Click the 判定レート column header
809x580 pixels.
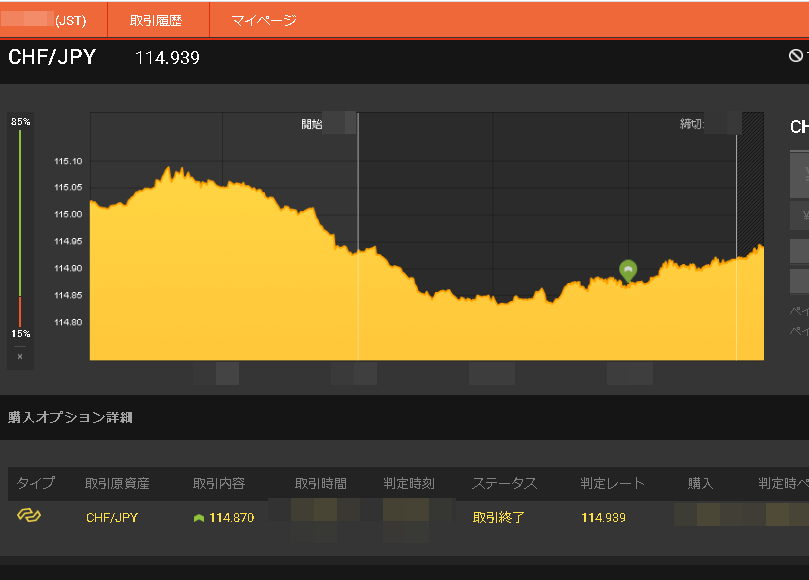(612, 484)
